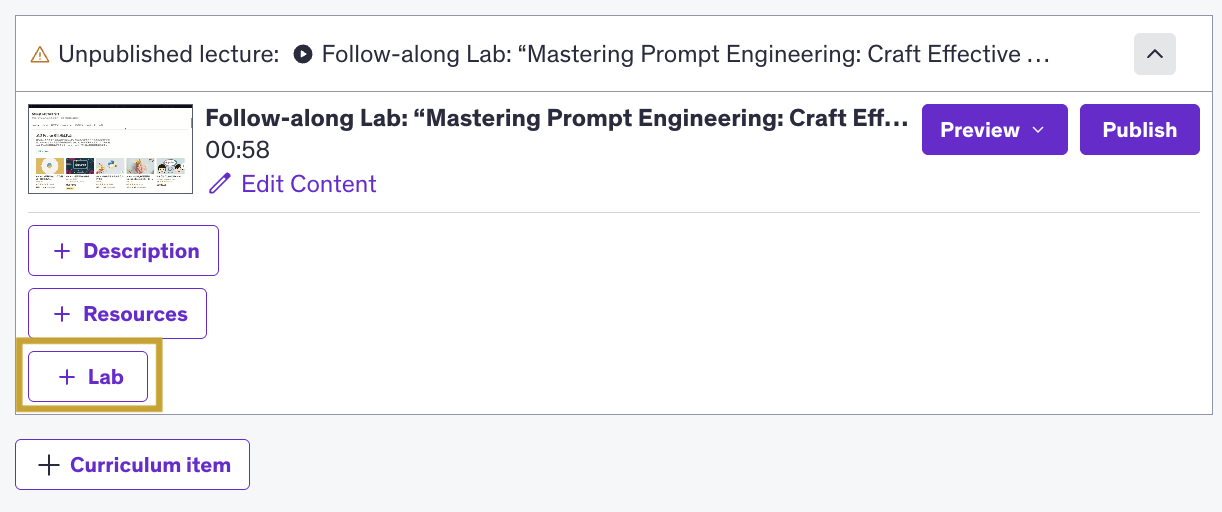The width and height of the screenshot is (1222, 512).
Task: Collapse the lecture panel with the chevron
Action: pos(1154,54)
